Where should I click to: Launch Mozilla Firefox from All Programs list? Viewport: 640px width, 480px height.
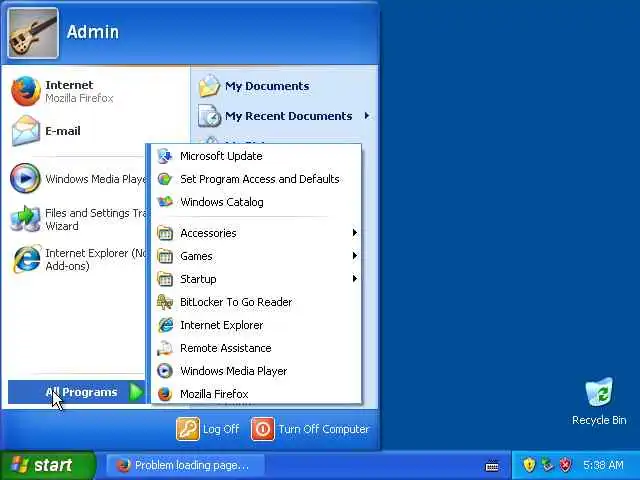256,393
